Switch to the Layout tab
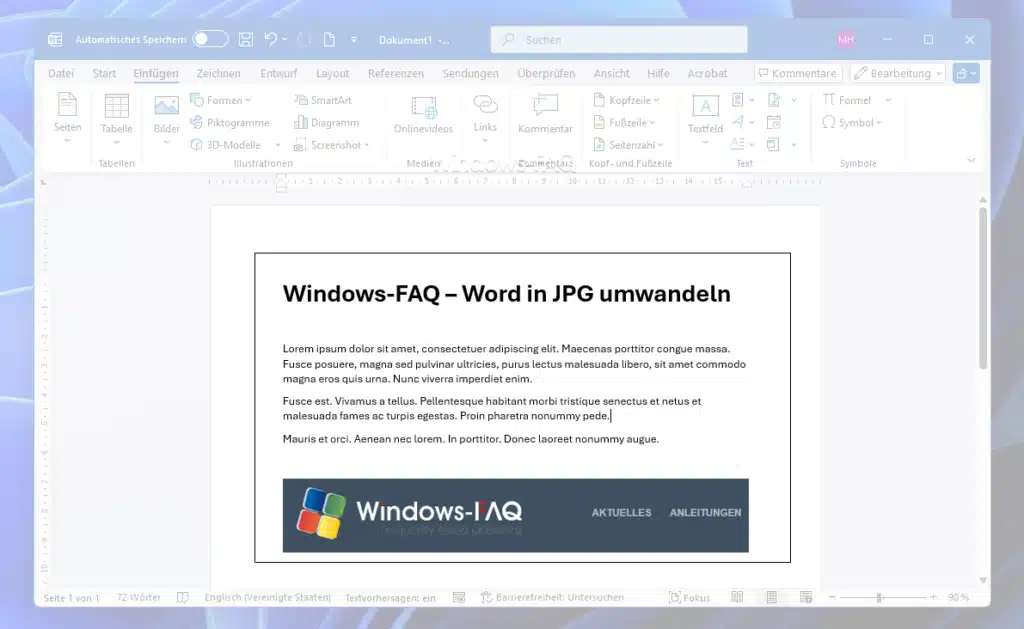This screenshot has width=1024, height=629. point(332,73)
